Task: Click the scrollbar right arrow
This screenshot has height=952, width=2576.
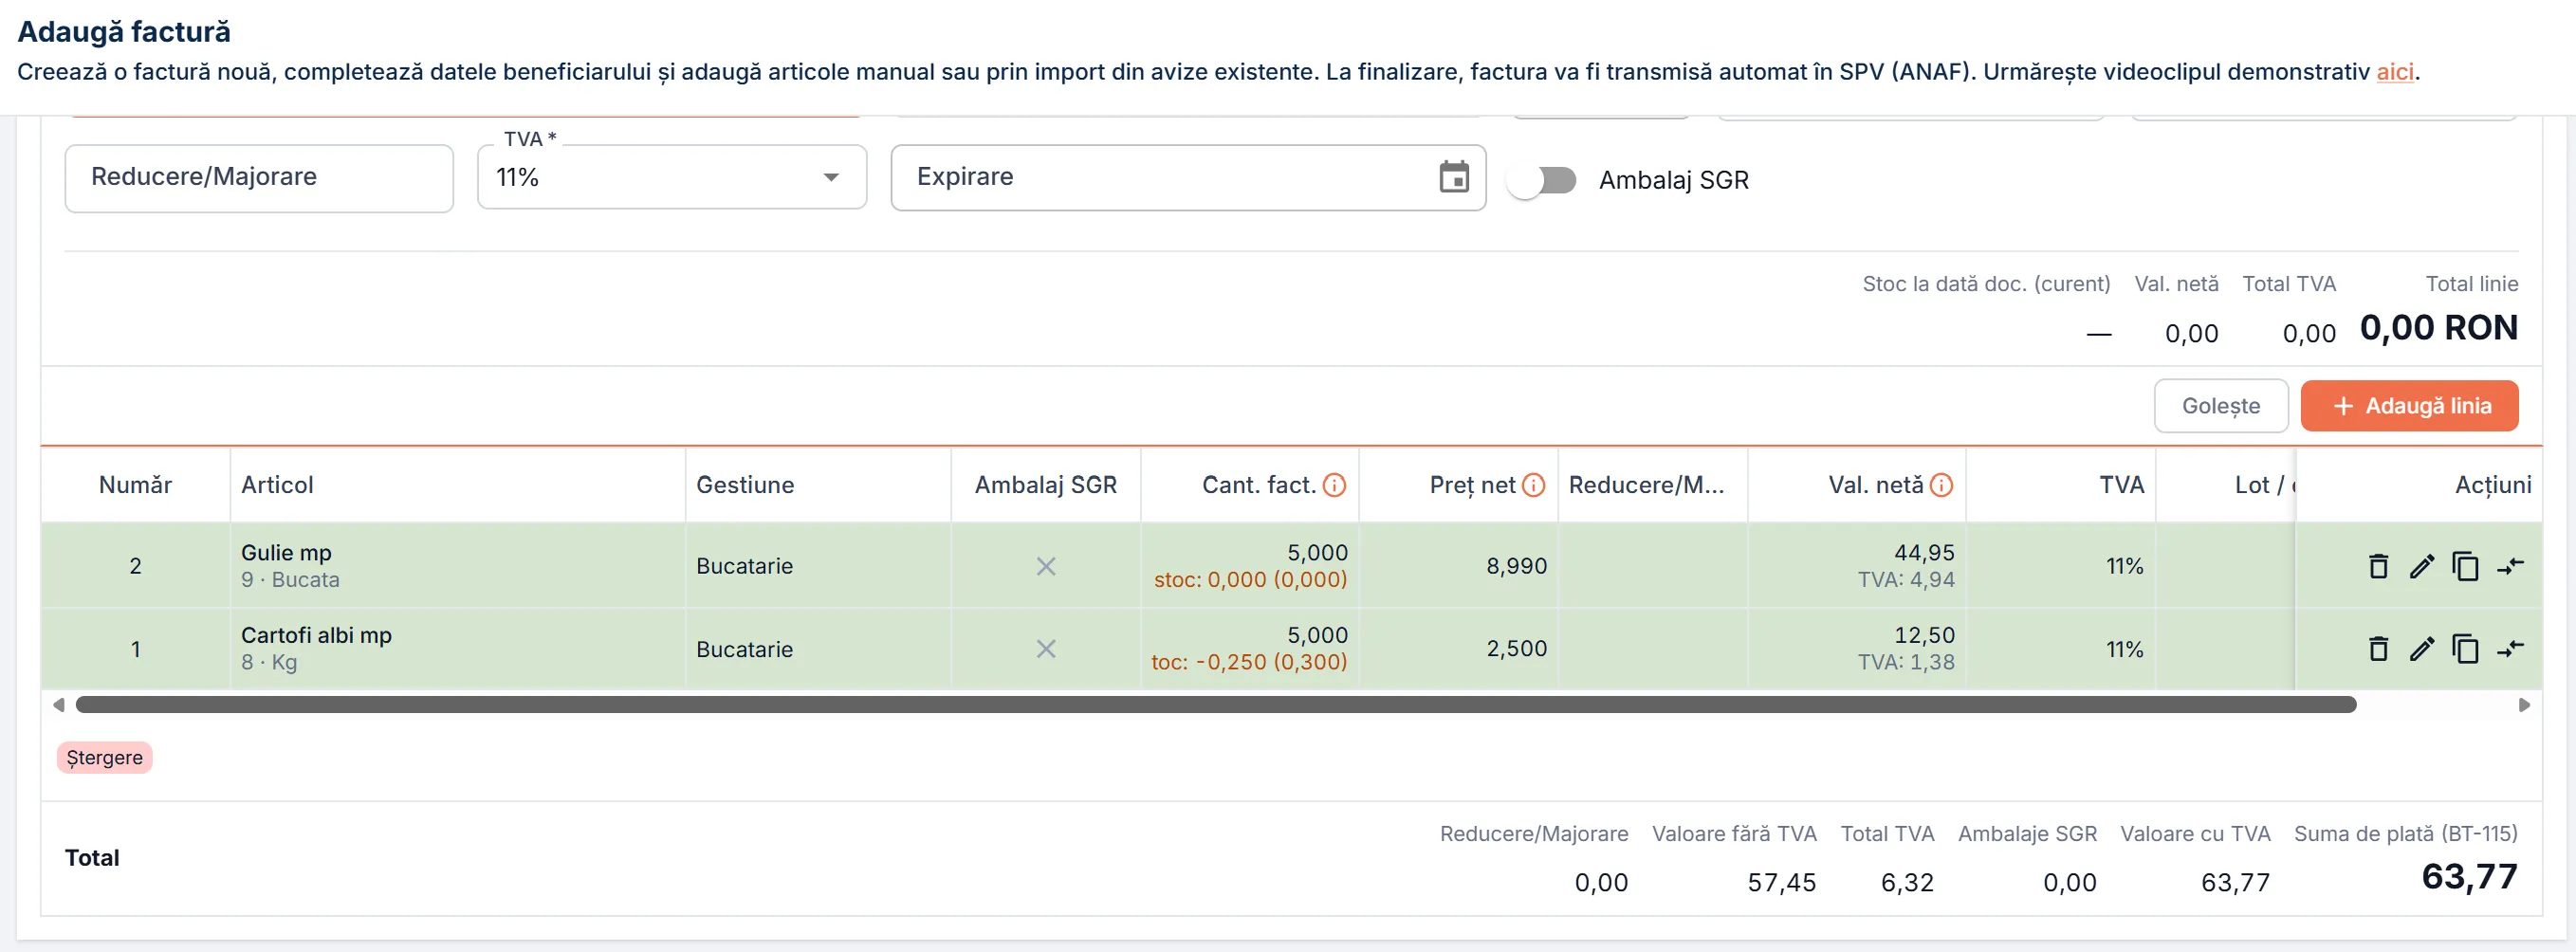Action: [x=2524, y=705]
